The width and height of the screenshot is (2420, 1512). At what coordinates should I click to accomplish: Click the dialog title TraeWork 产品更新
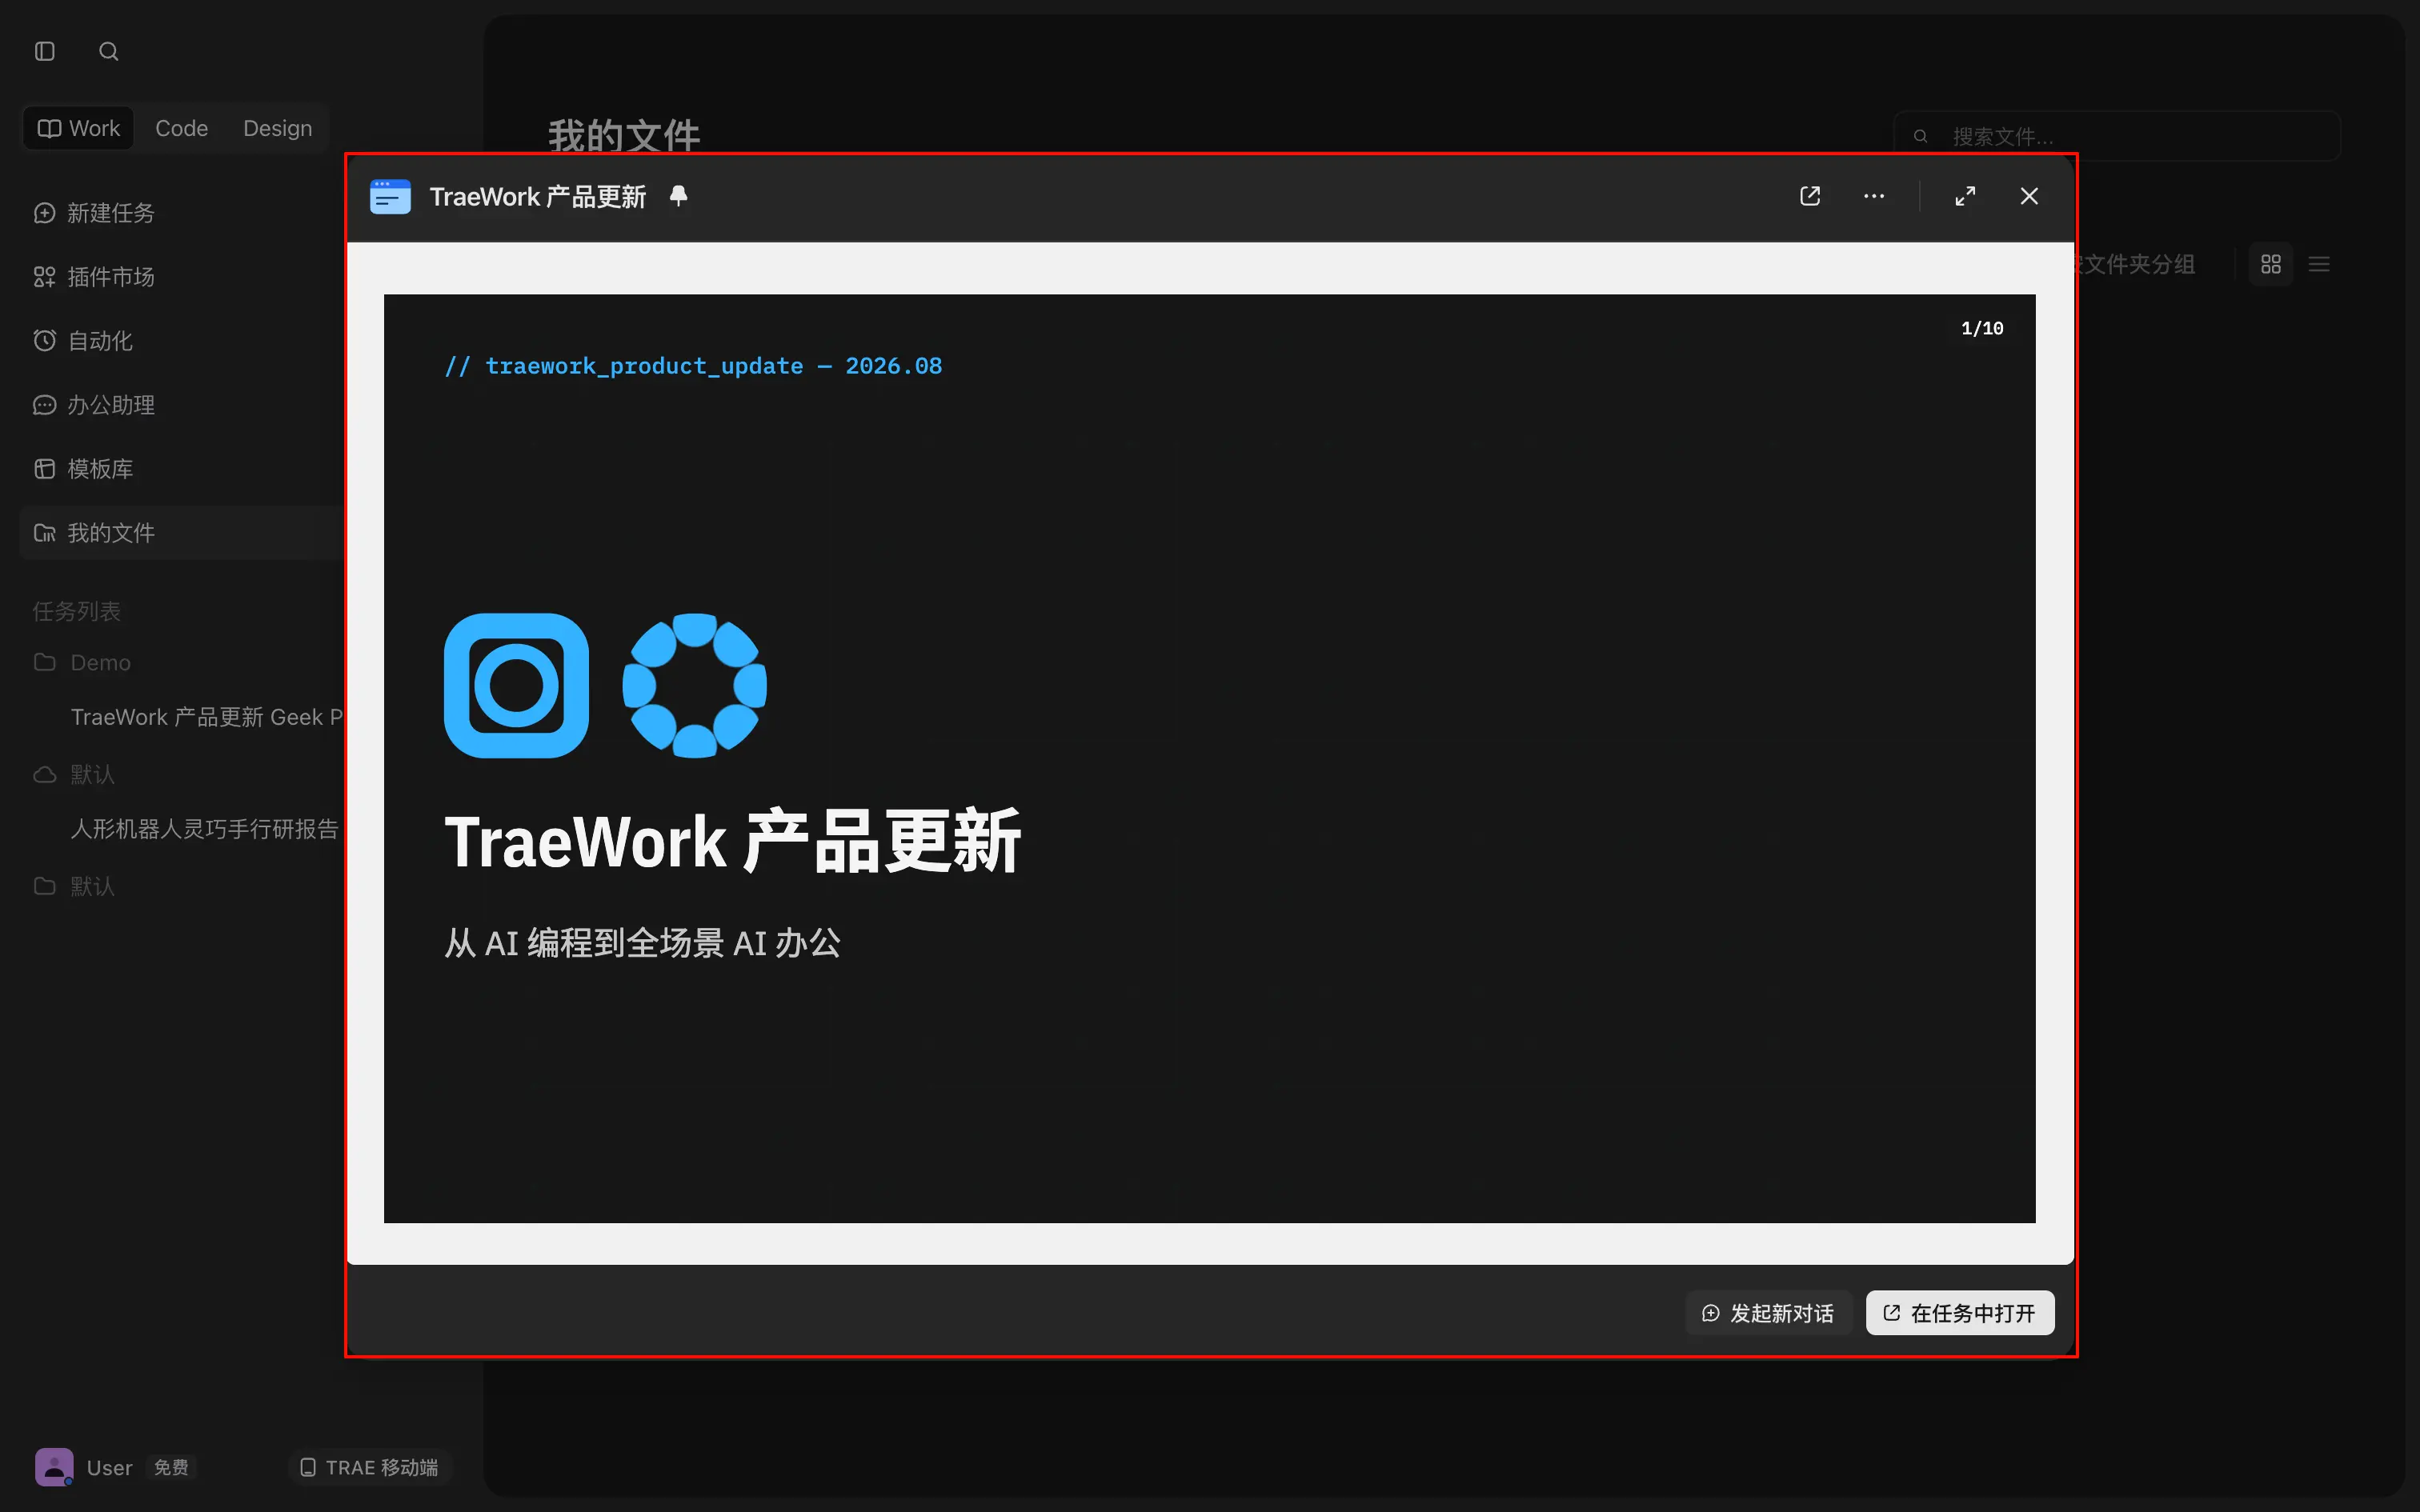click(538, 197)
